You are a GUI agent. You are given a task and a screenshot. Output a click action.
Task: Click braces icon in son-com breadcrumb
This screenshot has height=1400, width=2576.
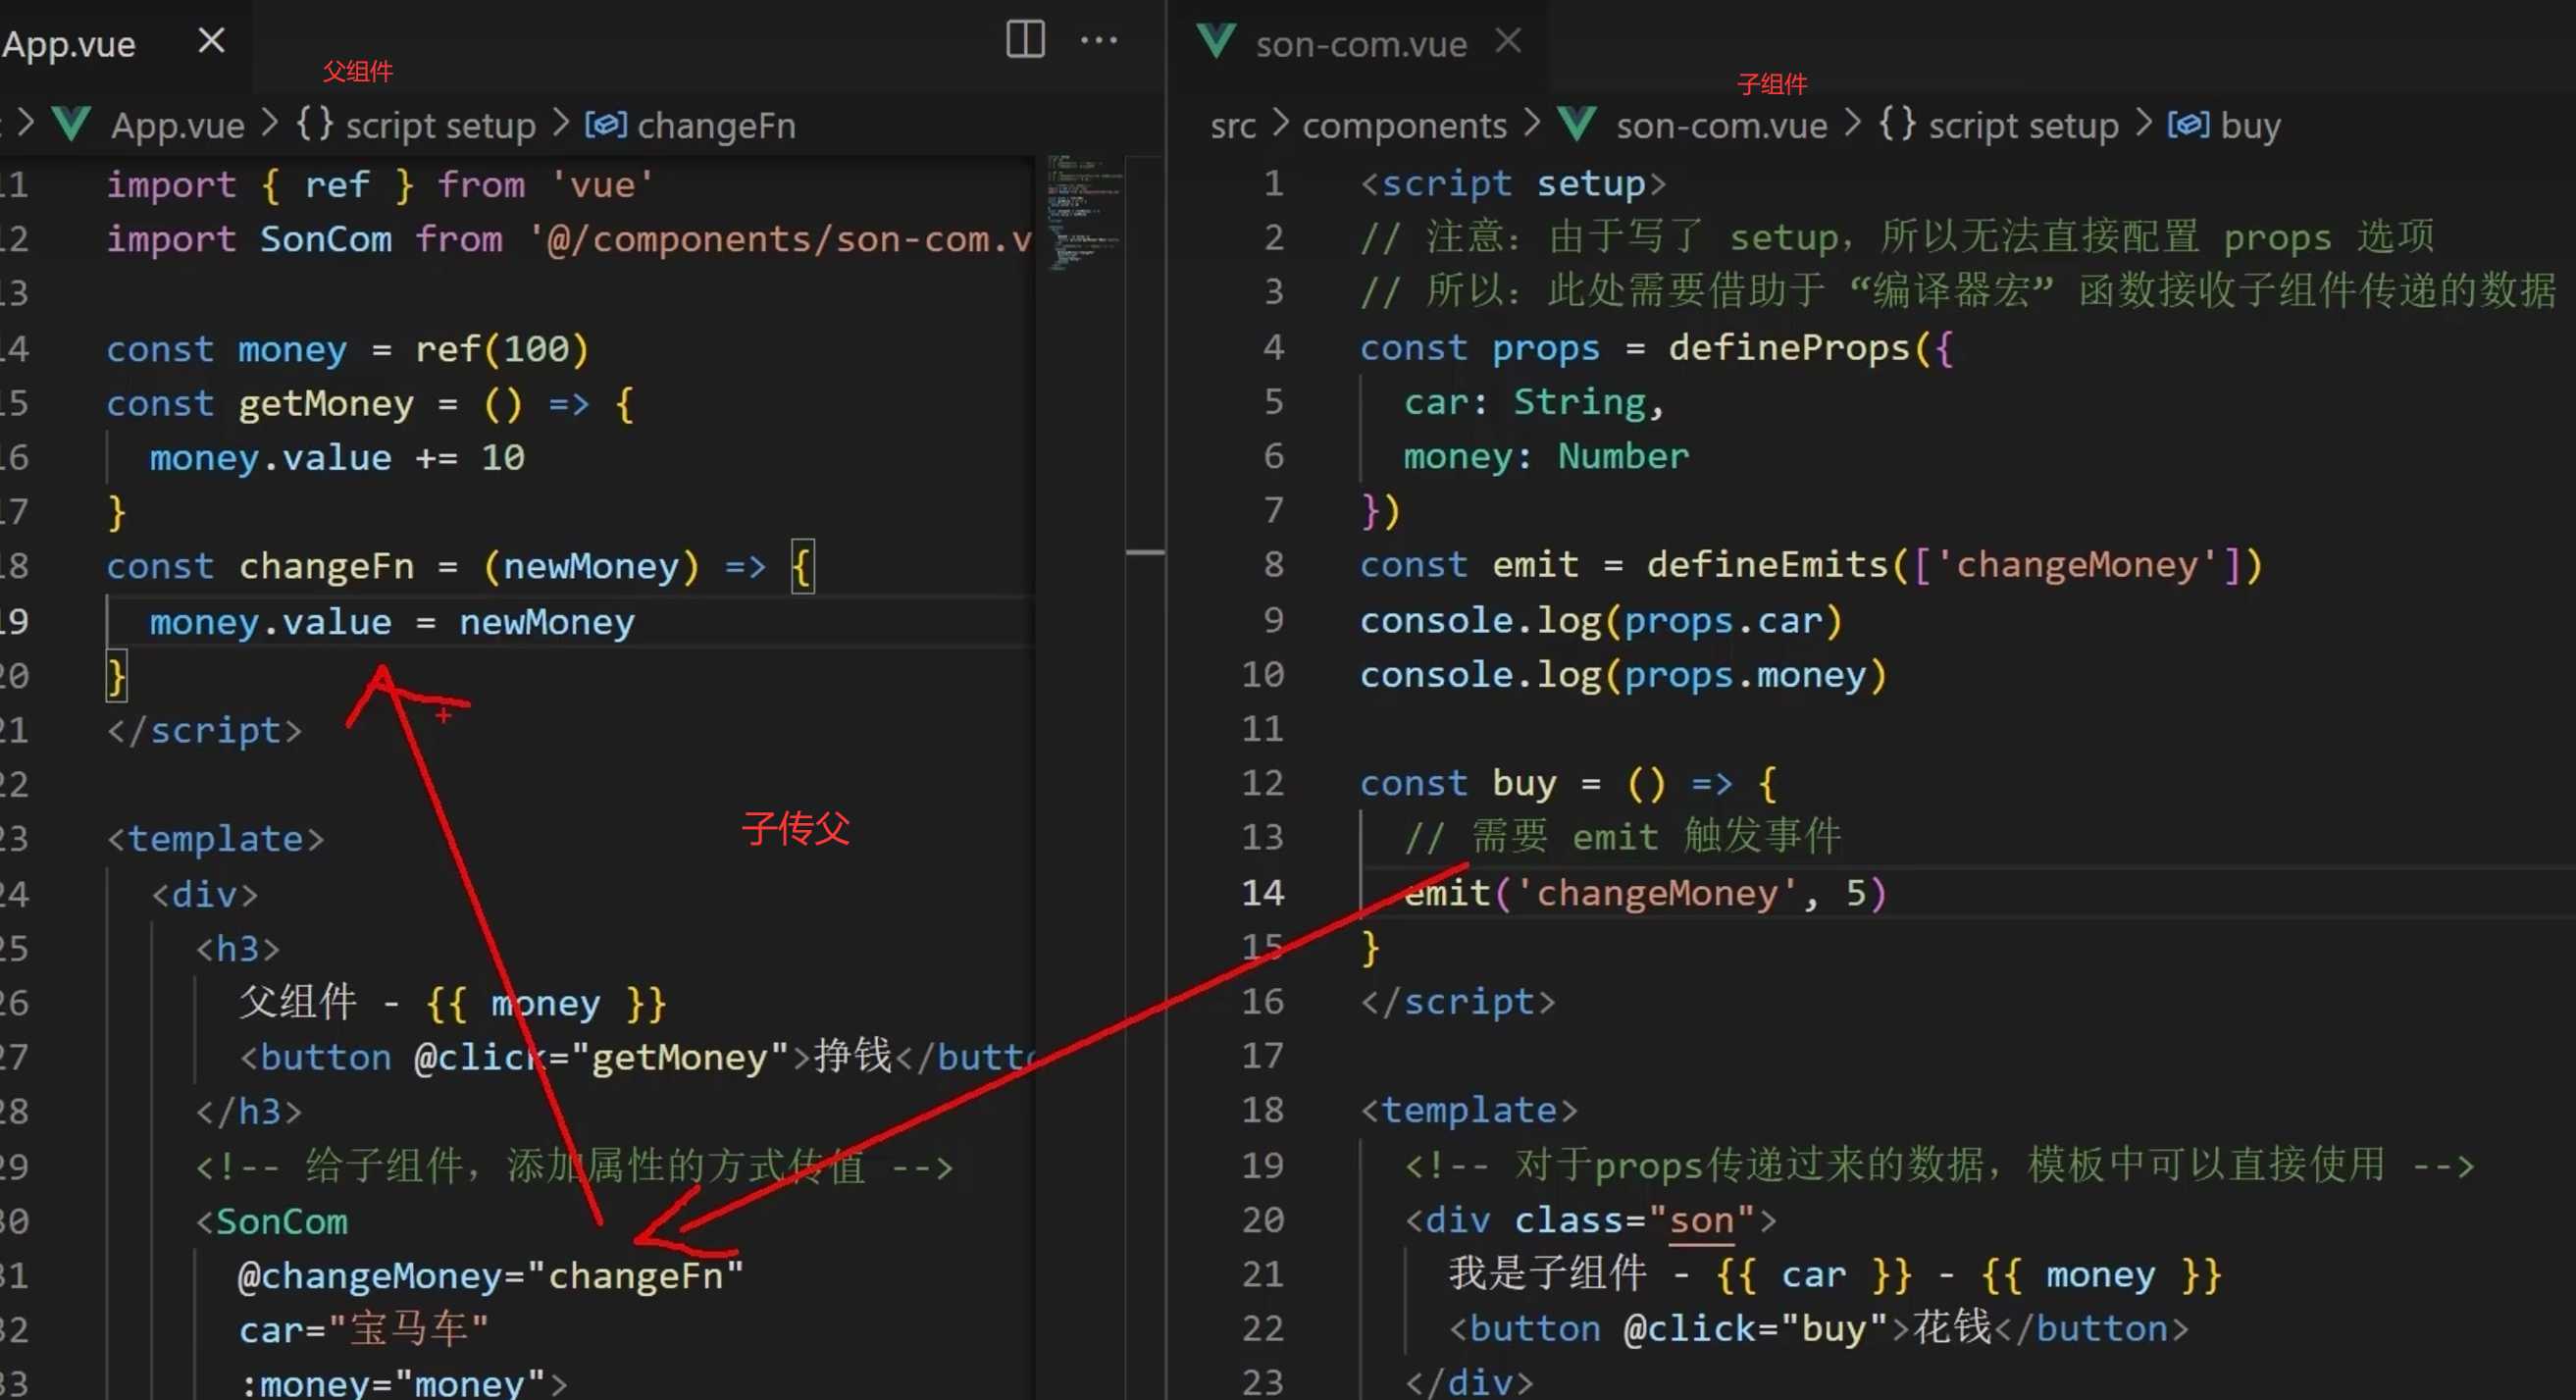pos(1897,125)
